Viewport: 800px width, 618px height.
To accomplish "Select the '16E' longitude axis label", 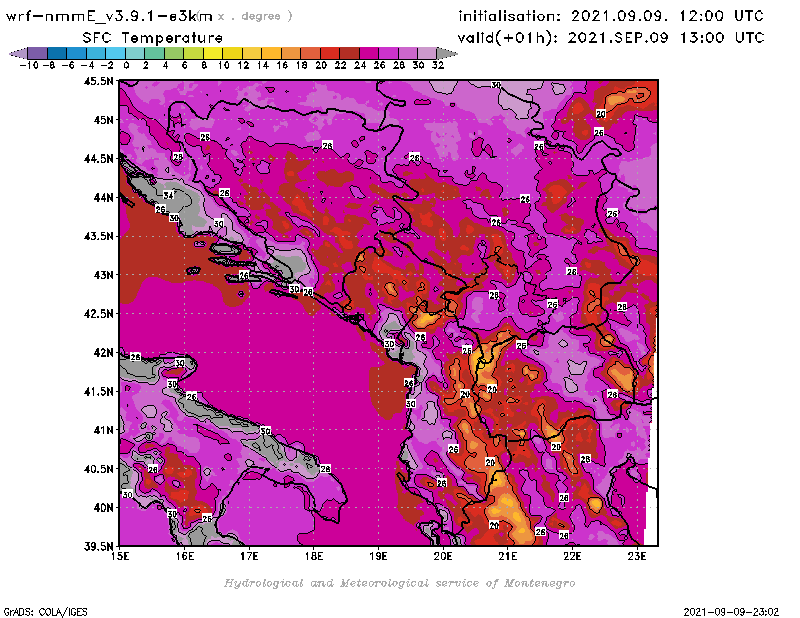I will click(185, 556).
